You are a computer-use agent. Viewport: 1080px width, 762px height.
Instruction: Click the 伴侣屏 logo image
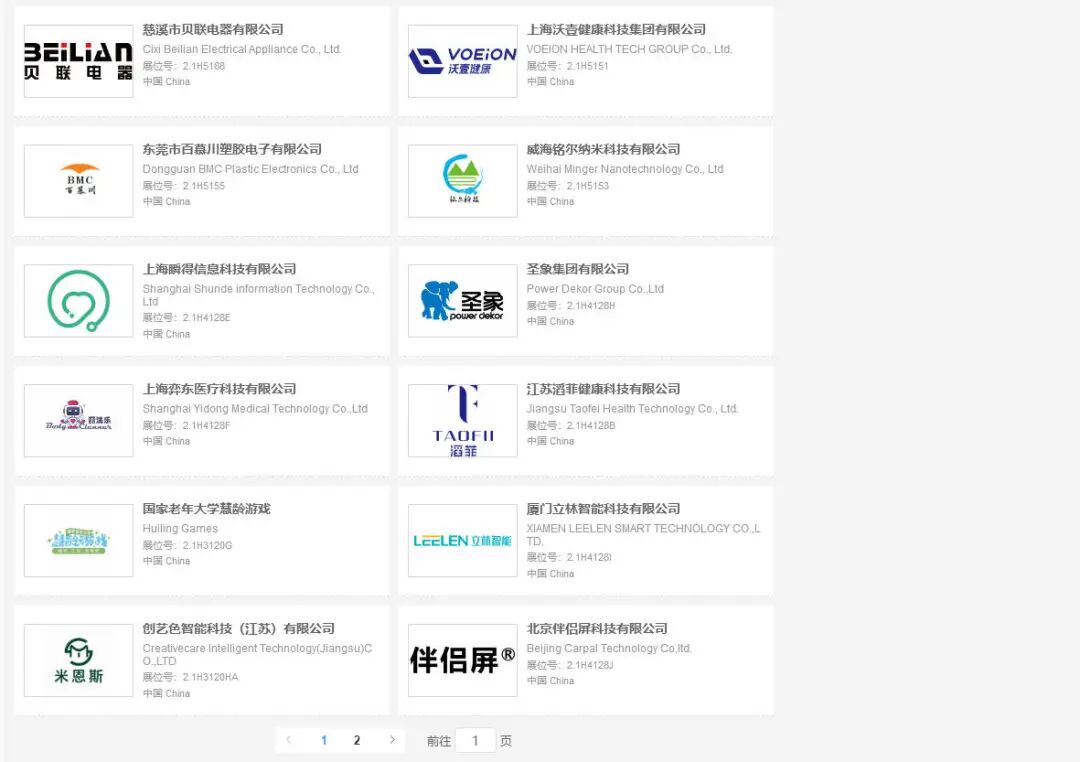tap(462, 661)
